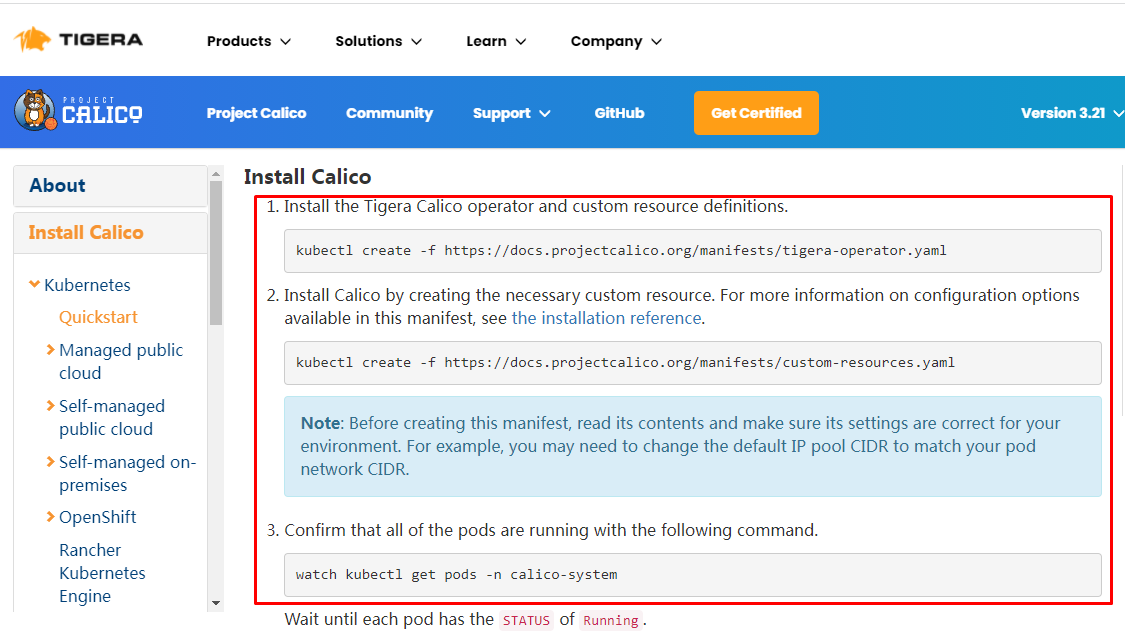Click step 1 text about Tigera operator
The width and height of the screenshot is (1125, 633).
[x=536, y=207]
